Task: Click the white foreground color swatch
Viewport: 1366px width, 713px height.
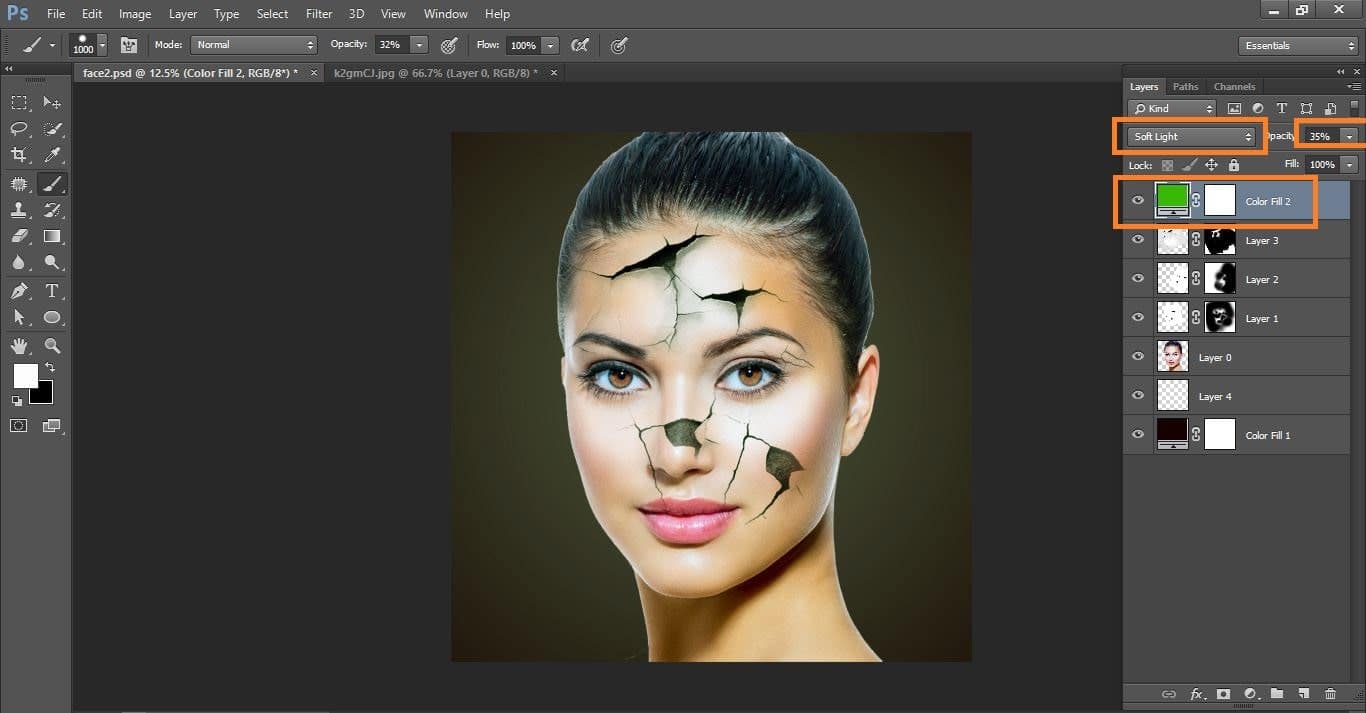Action: (25, 376)
